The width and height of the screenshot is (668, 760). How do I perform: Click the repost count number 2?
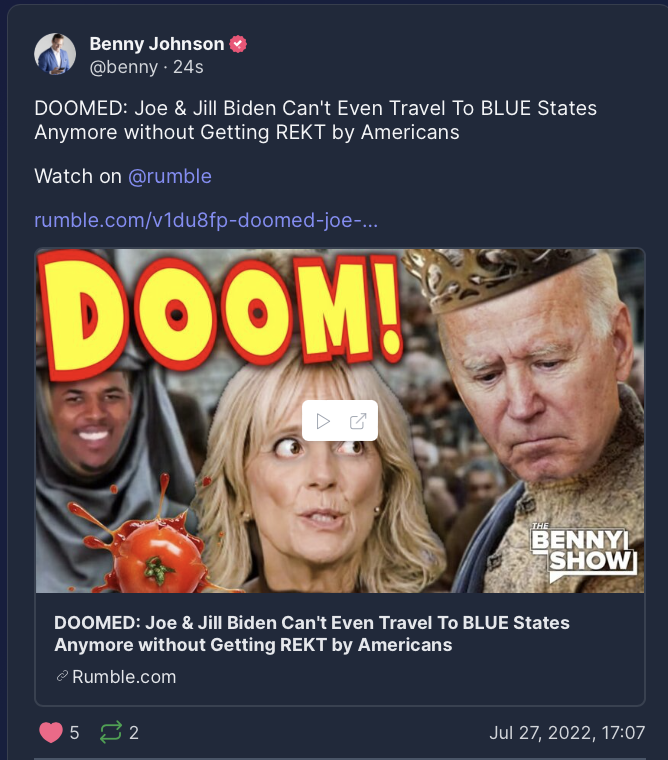(x=134, y=732)
